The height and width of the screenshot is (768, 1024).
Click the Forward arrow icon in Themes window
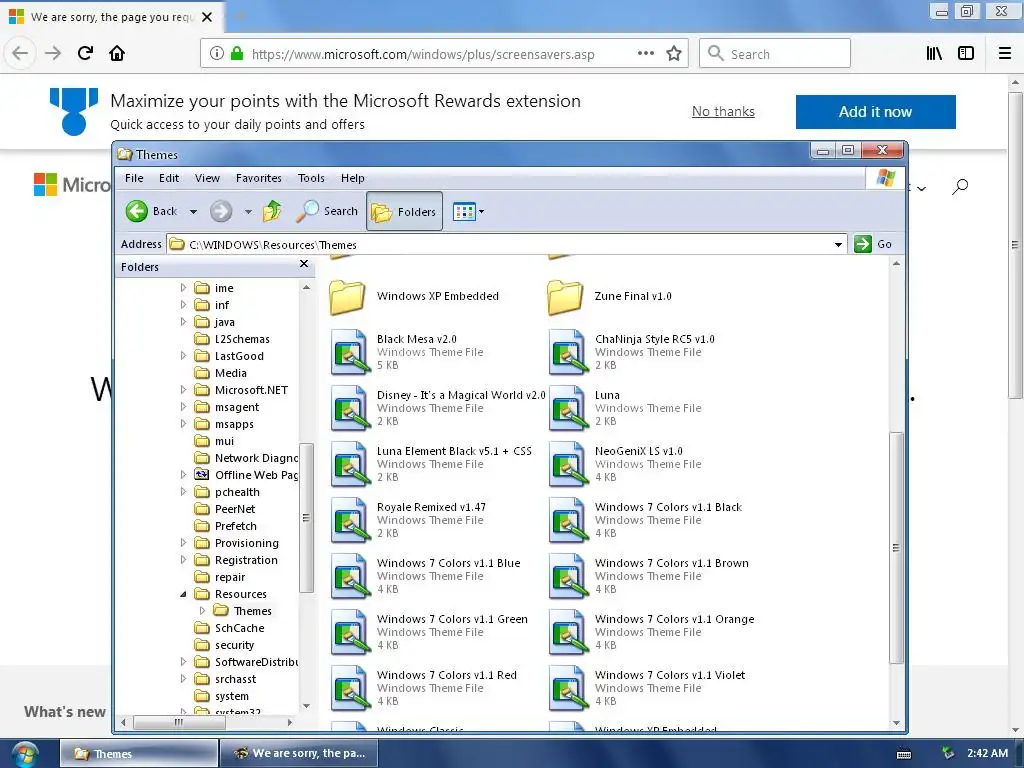[x=221, y=211]
